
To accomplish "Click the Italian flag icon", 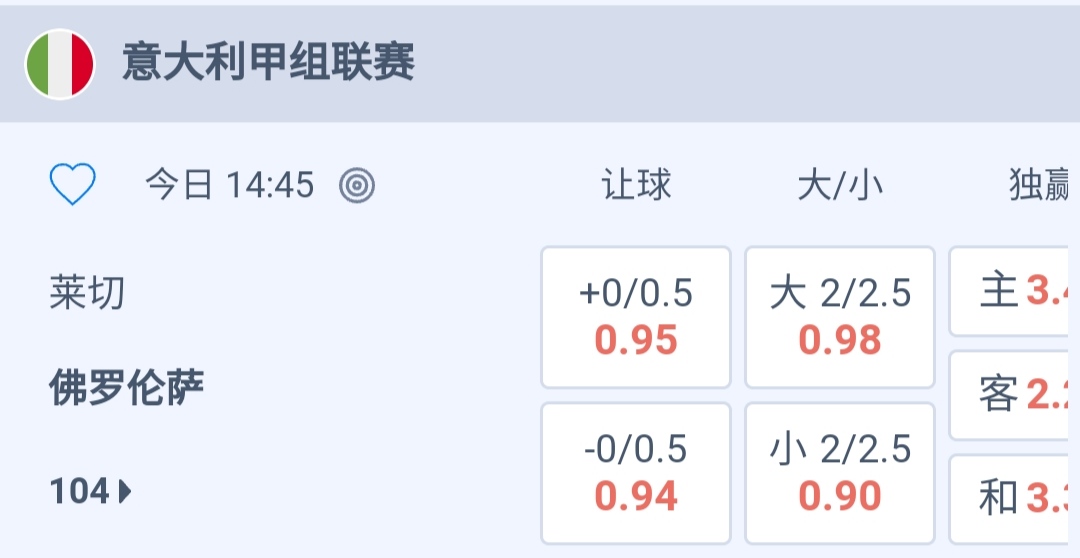I will coord(60,63).
